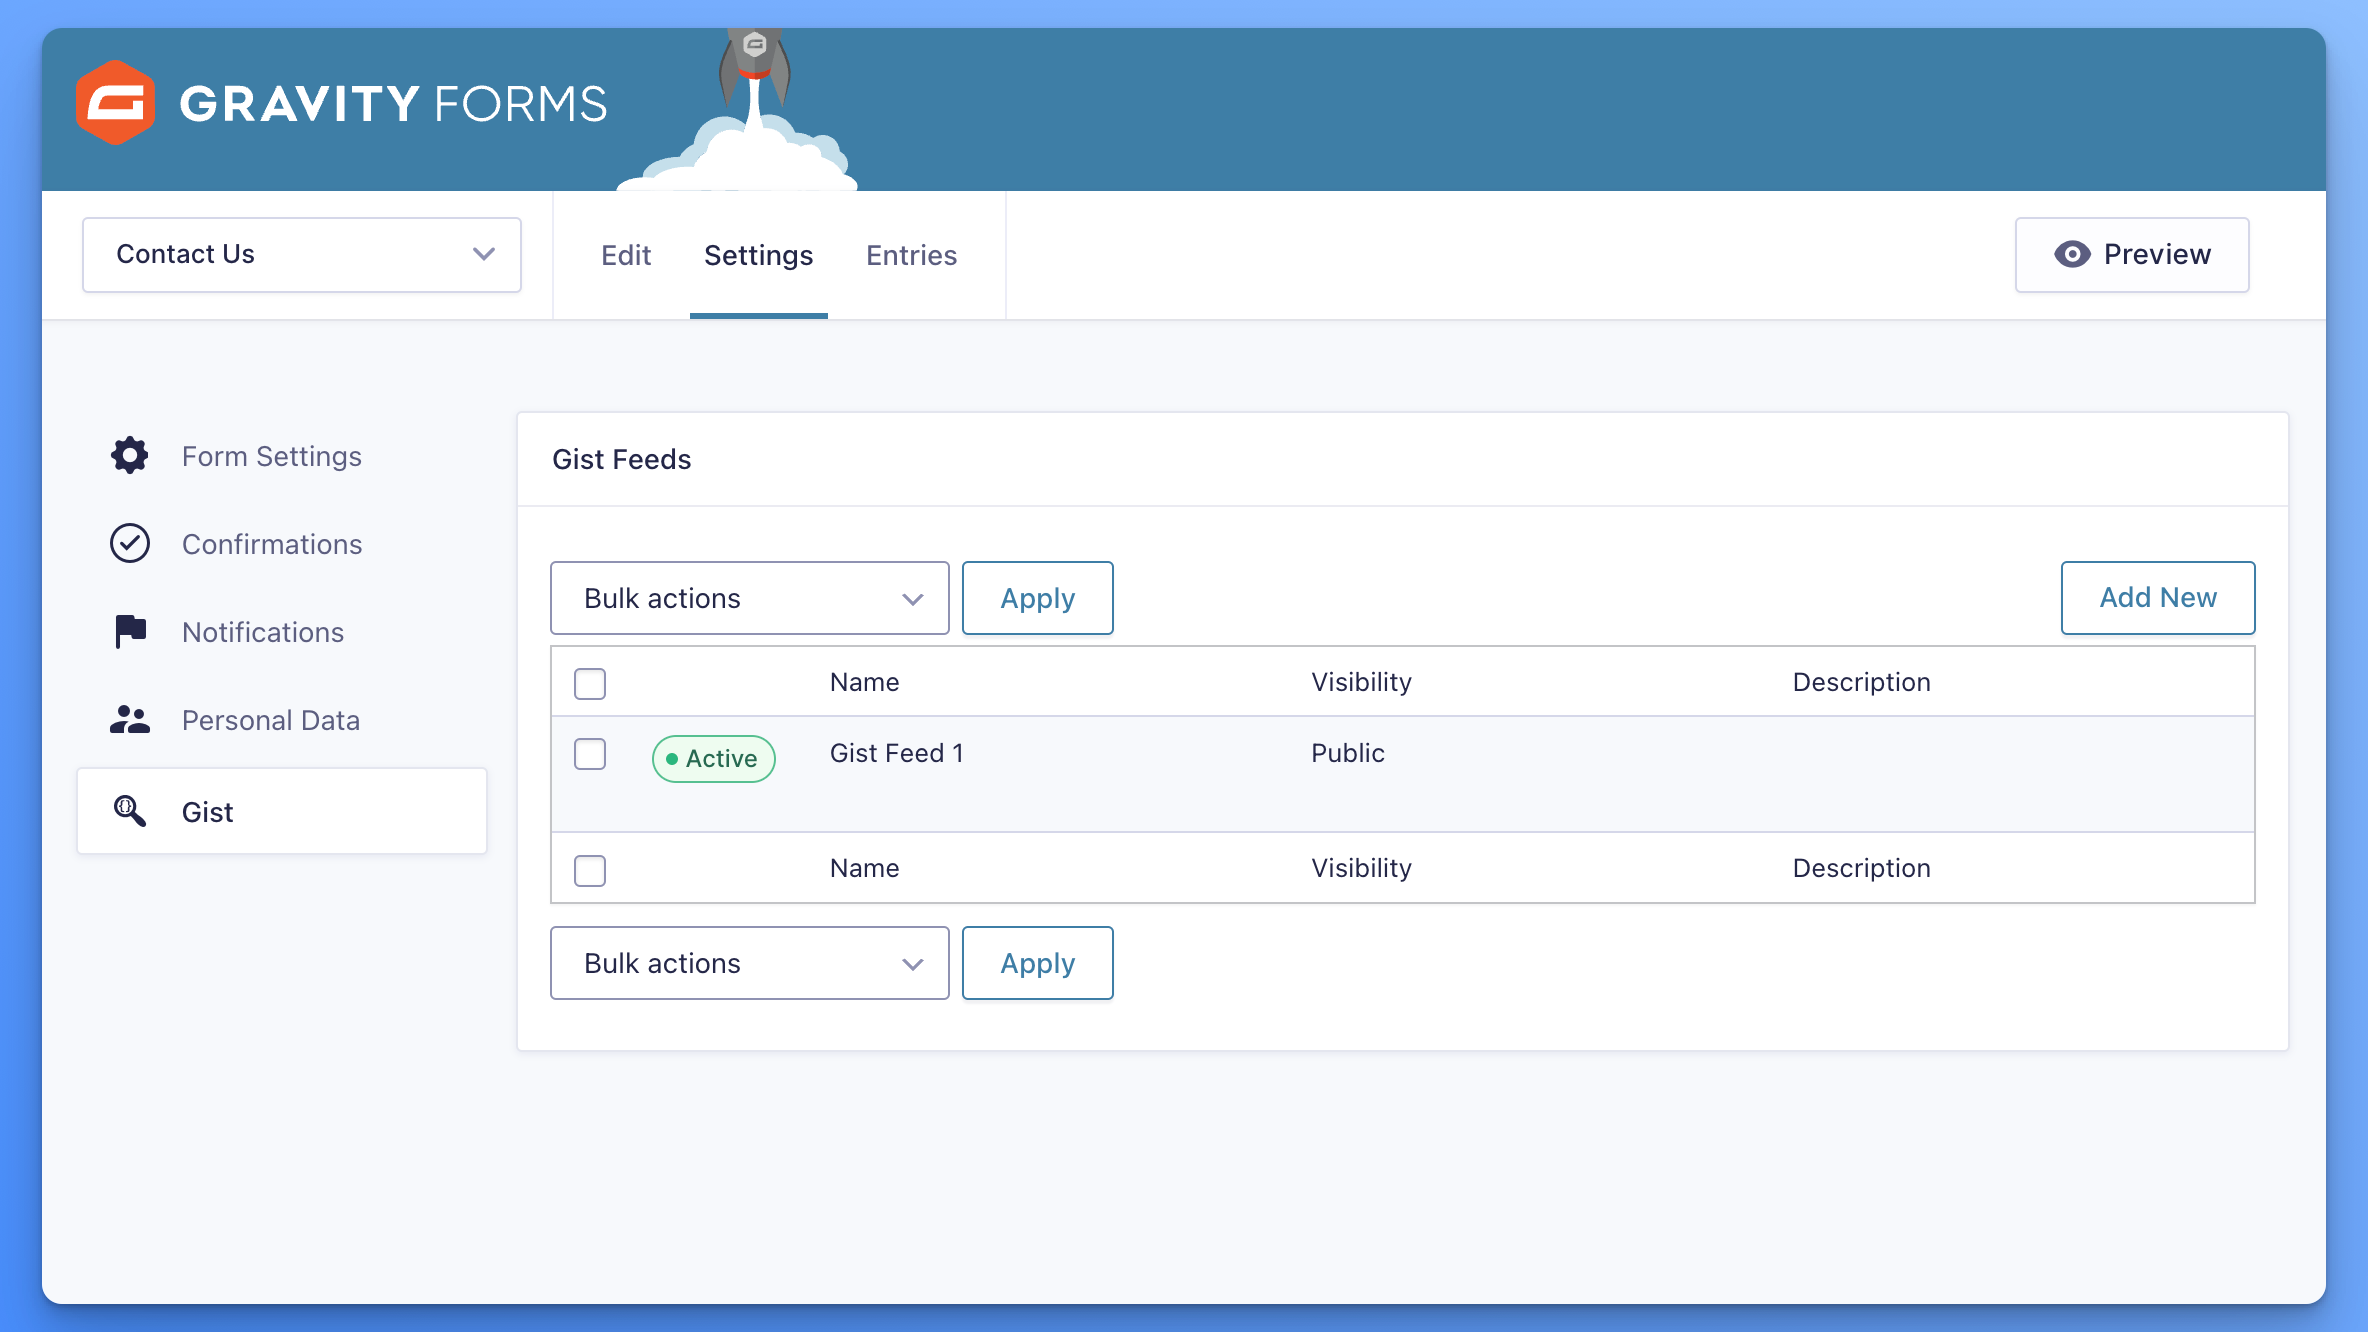Click the Gravity Forms hexagon logo
The height and width of the screenshot is (1332, 2368).
click(116, 103)
